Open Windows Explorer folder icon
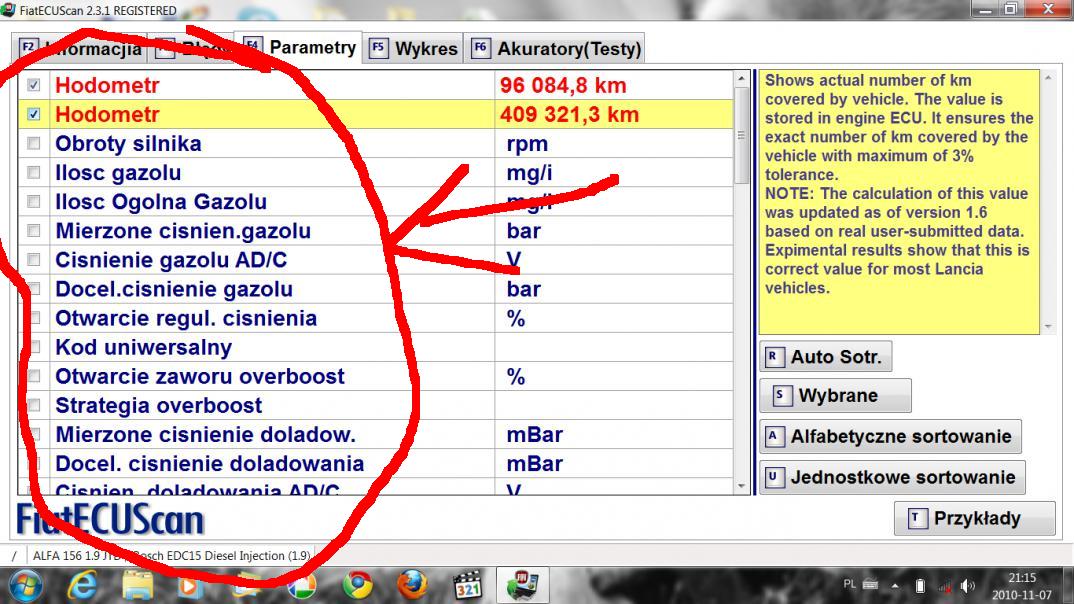1074x604 pixels. (x=137, y=585)
